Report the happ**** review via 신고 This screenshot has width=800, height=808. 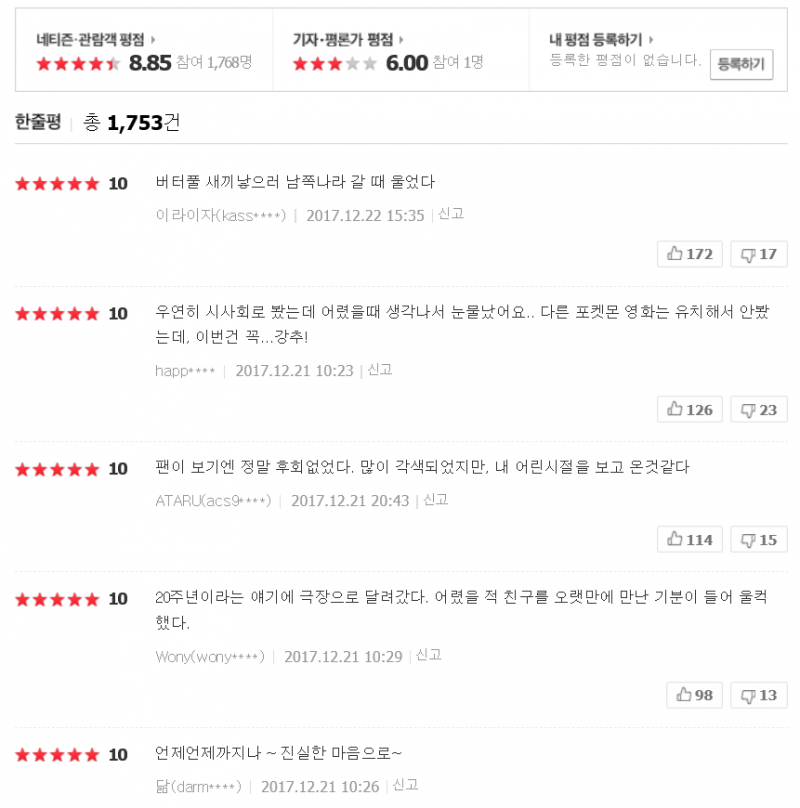coord(379,370)
